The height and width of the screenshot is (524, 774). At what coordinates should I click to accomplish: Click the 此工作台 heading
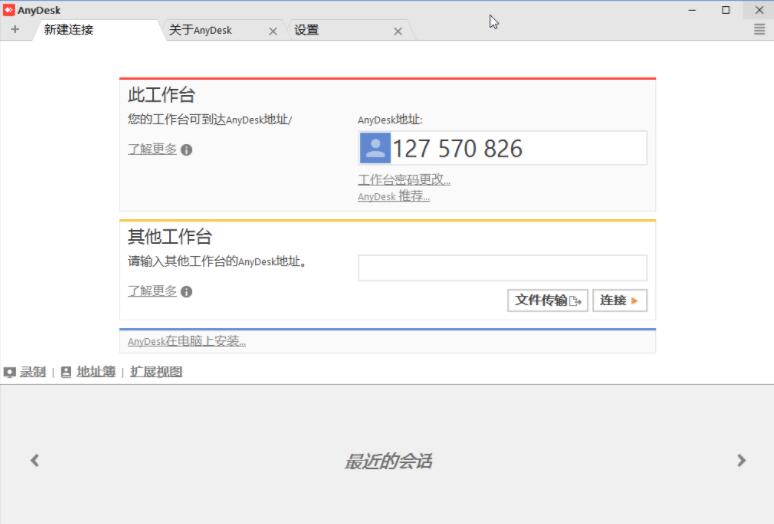[161, 95]
